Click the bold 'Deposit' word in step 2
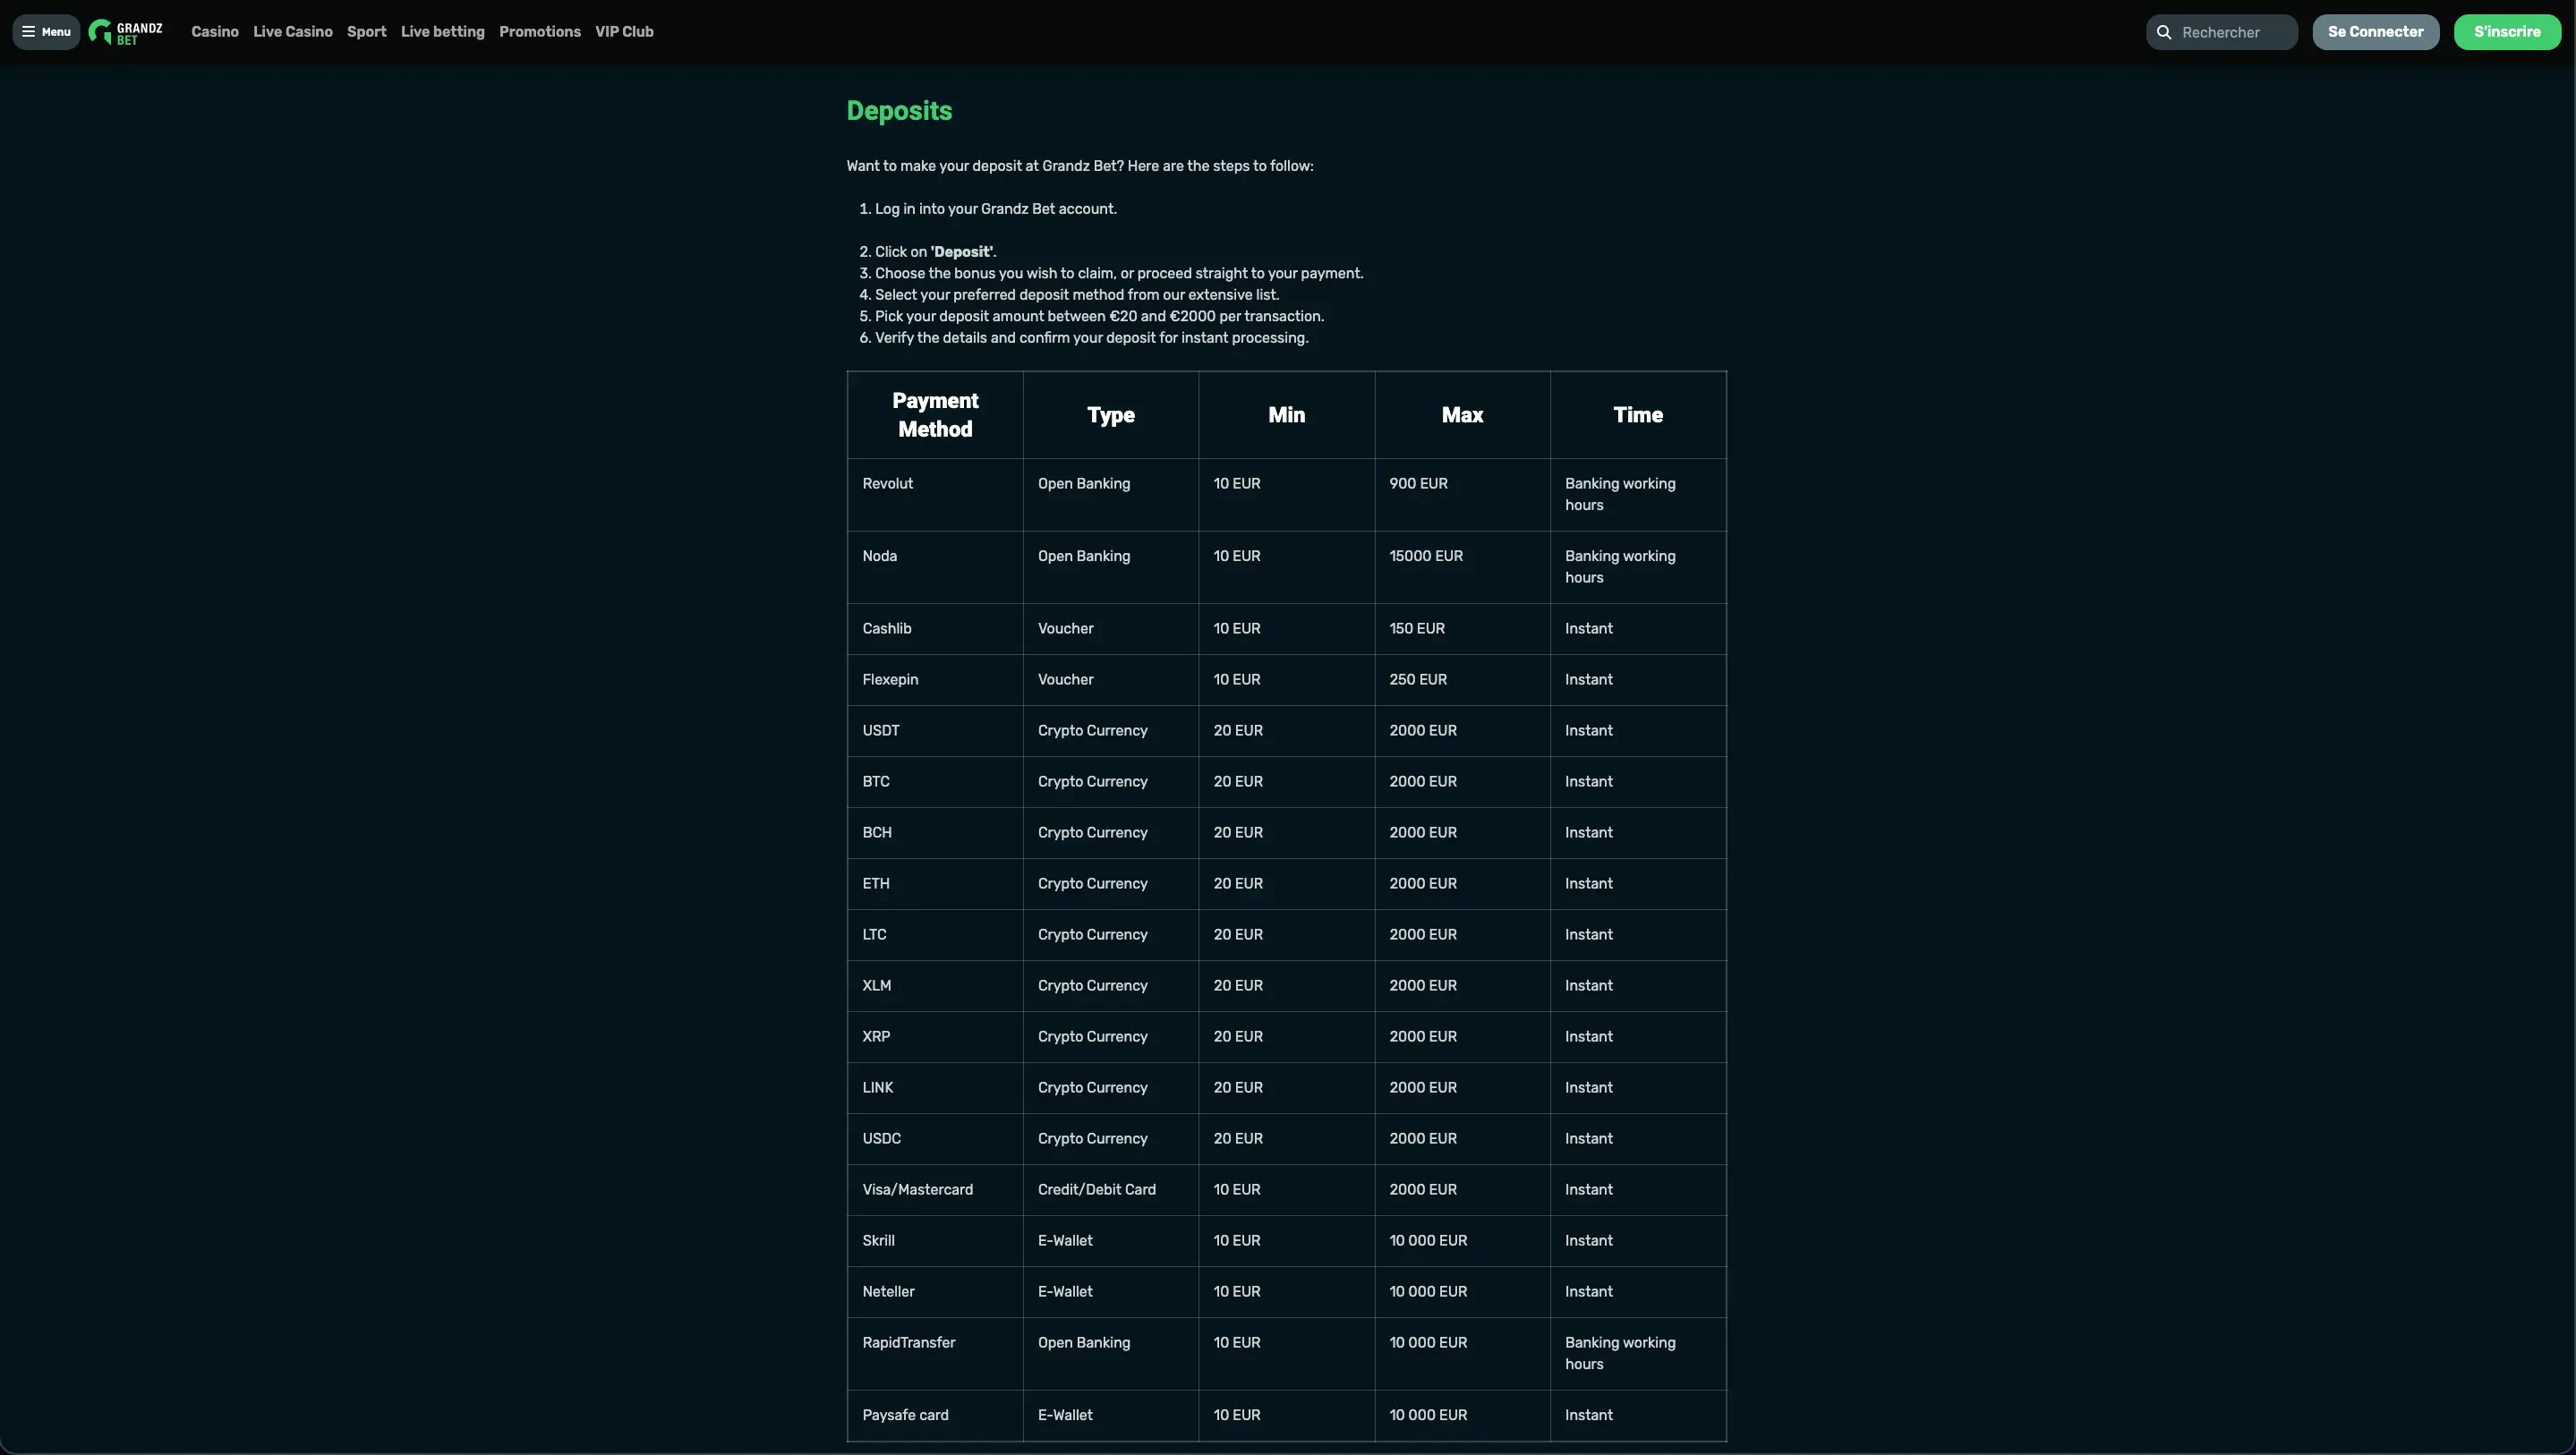This screenshot has height=1455, width=2576. (962, 252)
